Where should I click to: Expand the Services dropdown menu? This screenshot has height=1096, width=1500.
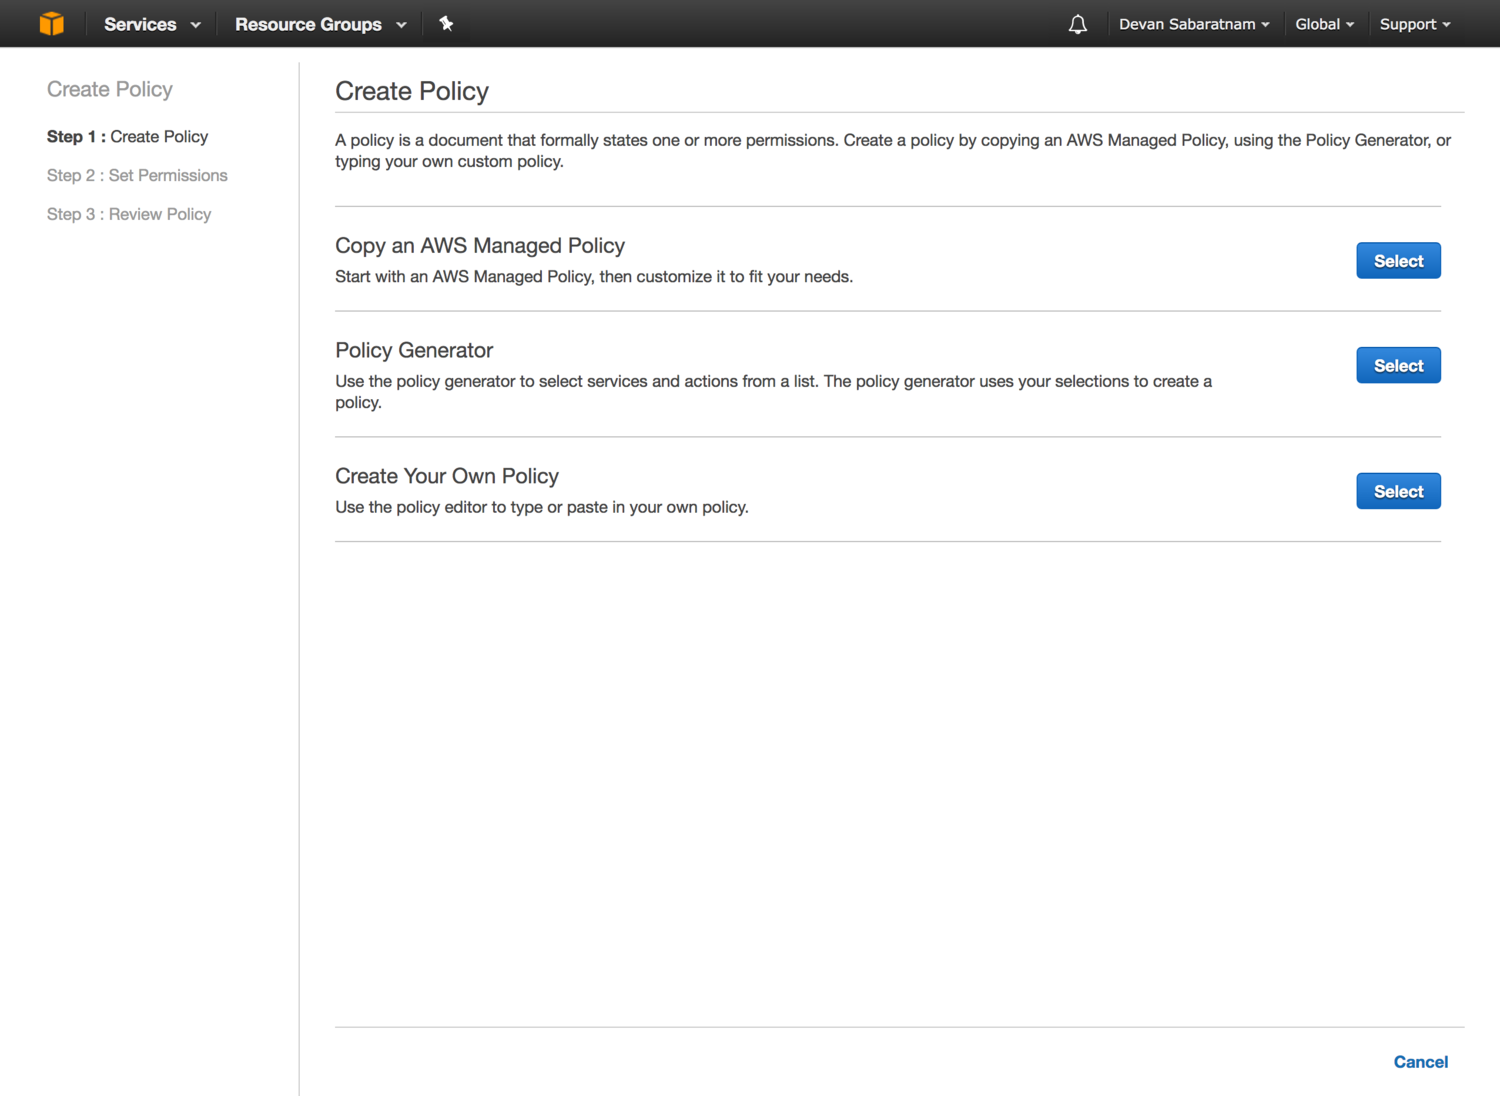coord(152,24)
